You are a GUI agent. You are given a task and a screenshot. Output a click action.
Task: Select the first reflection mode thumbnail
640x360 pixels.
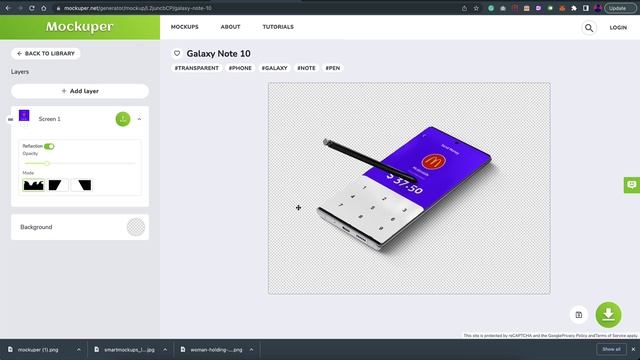33,185
